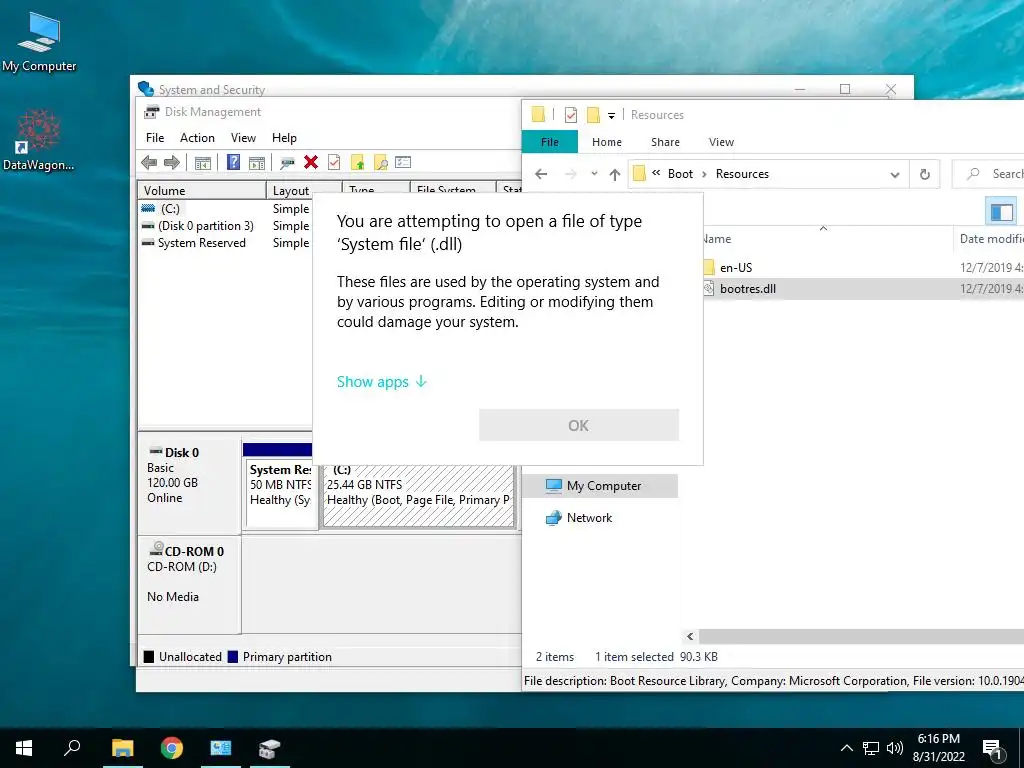1024x768 pixels.
Task: Click the Properties checkmark icon in Disk Management toolbar
Action: pyautogui.click(x=334, y=162)
